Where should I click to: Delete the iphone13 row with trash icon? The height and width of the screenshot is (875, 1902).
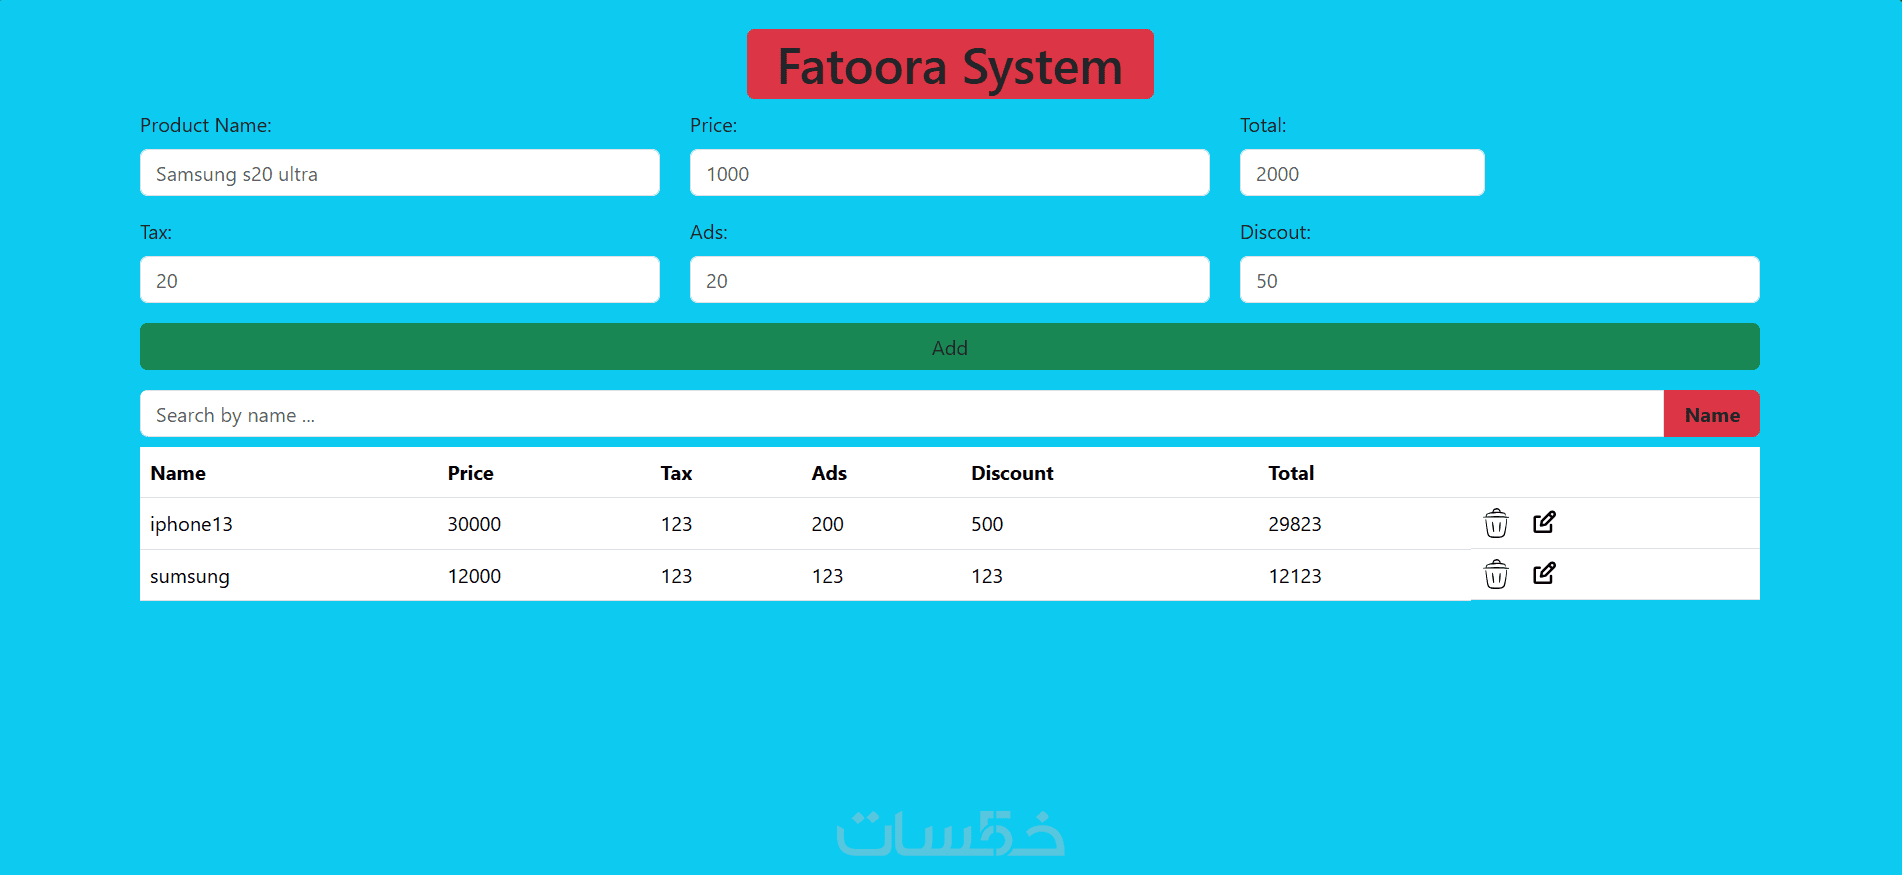click(x=1495, y=523)
